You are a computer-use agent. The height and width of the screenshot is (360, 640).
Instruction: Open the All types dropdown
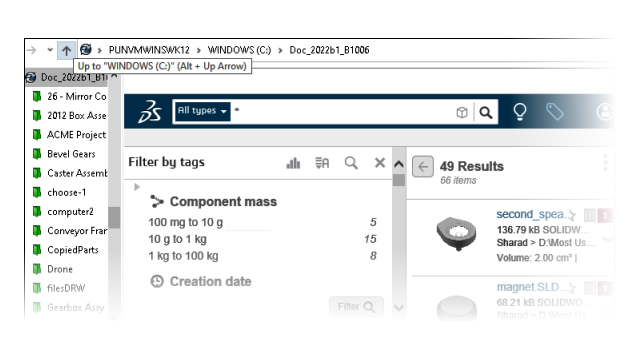(x=202, y=111)
